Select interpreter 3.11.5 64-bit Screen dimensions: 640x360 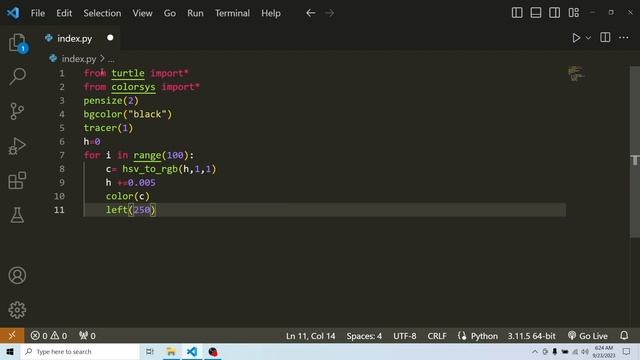pyautogui.click(x=531, y=336)
